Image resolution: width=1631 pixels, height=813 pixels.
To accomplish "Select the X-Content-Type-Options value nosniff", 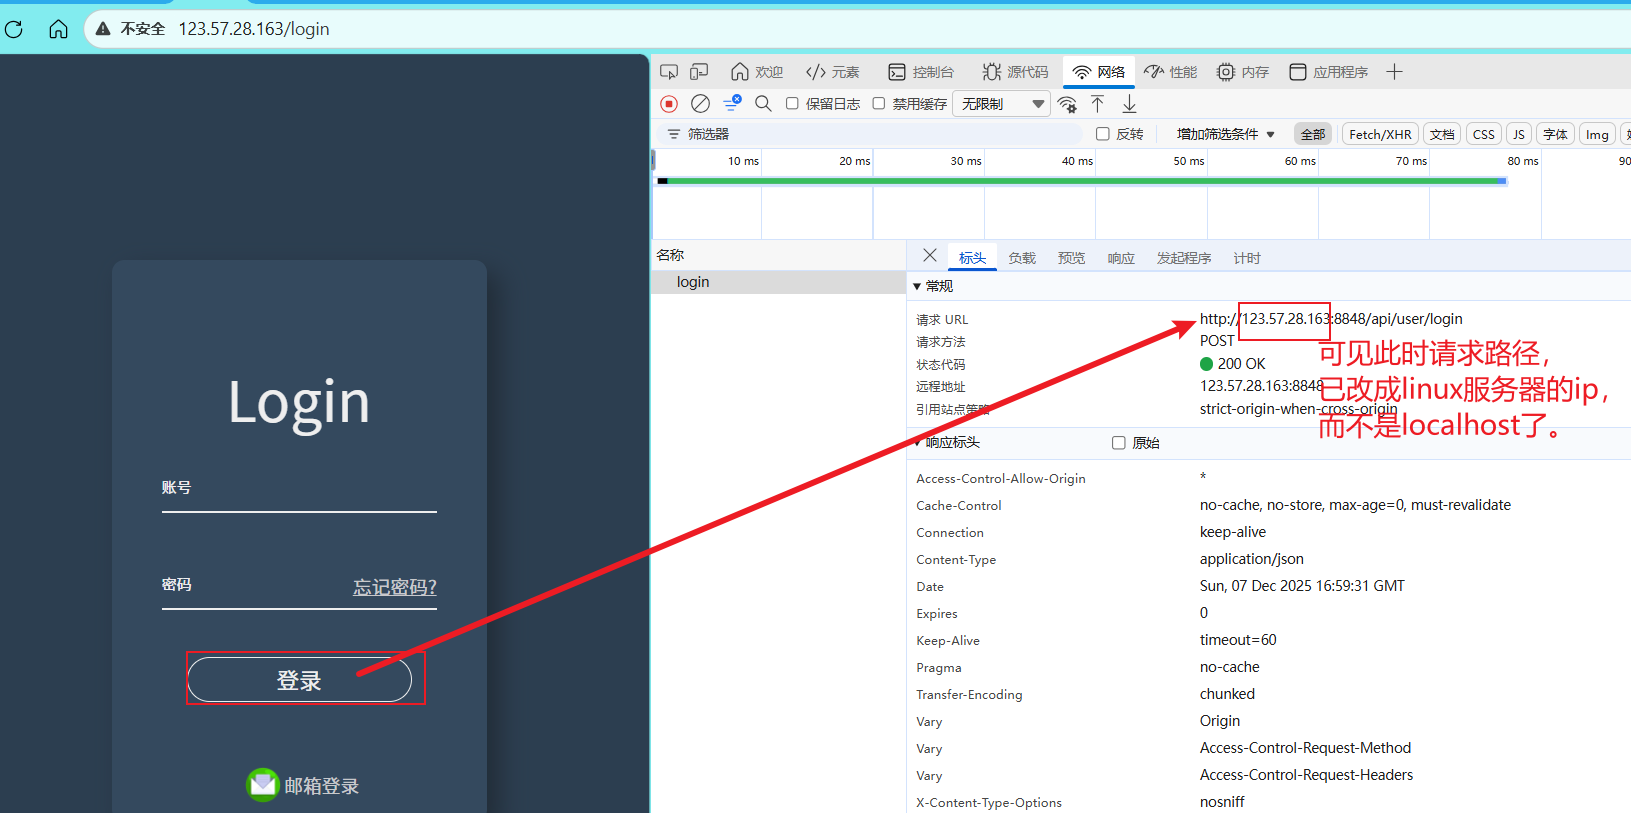I will click(x=1222, y=802).
